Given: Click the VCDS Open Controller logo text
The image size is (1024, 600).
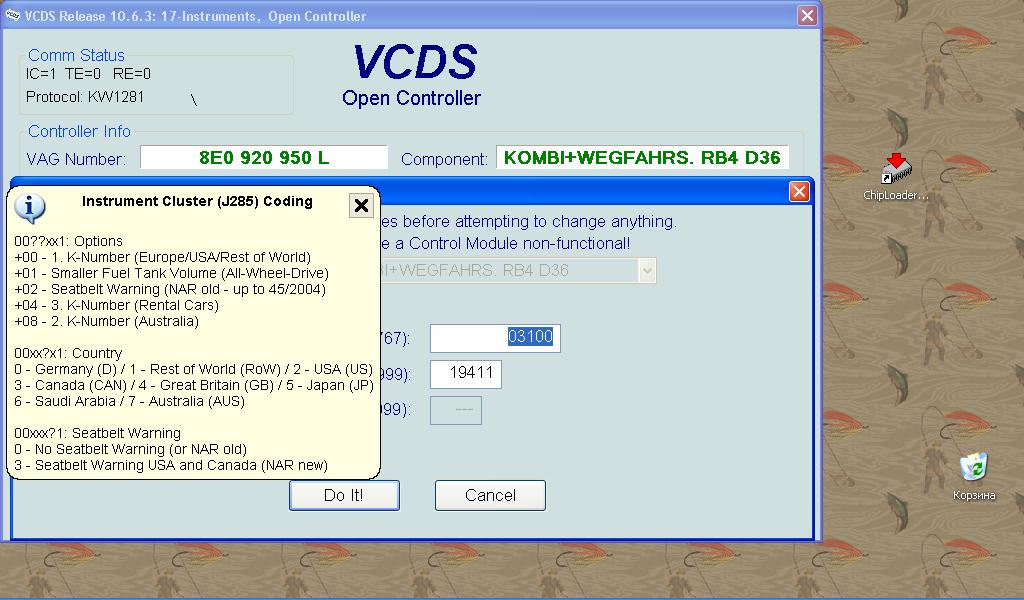Looking at the screenshot, I should 413,74.
